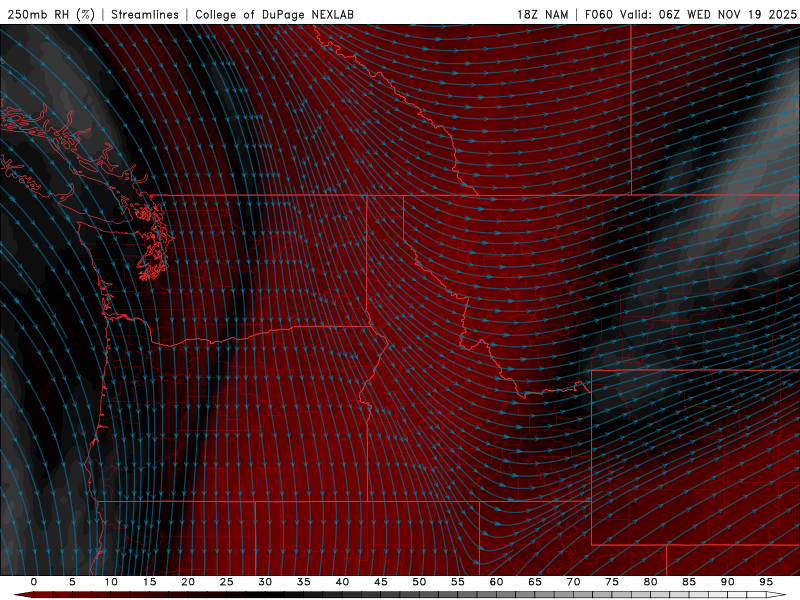Click the "250mb RH (%)" title text

(51, 14)
